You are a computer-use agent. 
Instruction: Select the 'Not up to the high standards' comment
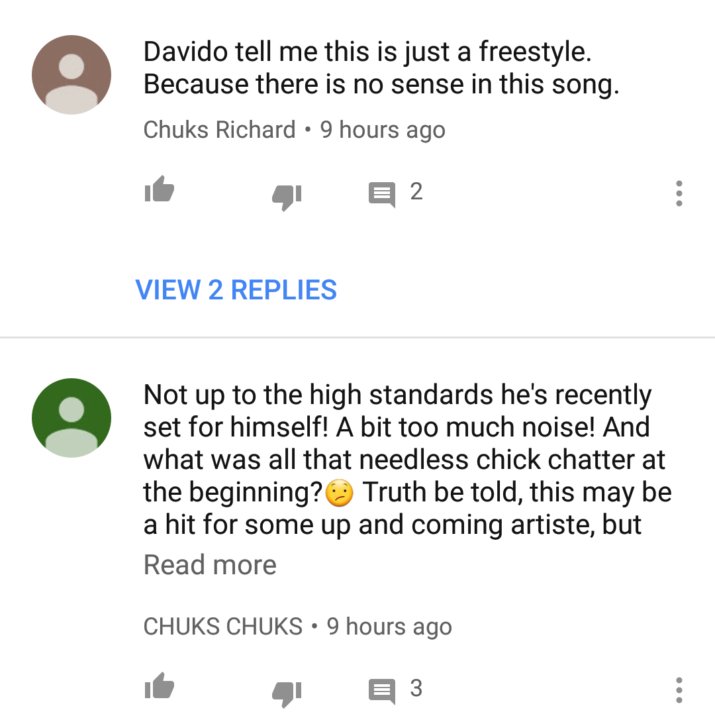pos(407,460)
